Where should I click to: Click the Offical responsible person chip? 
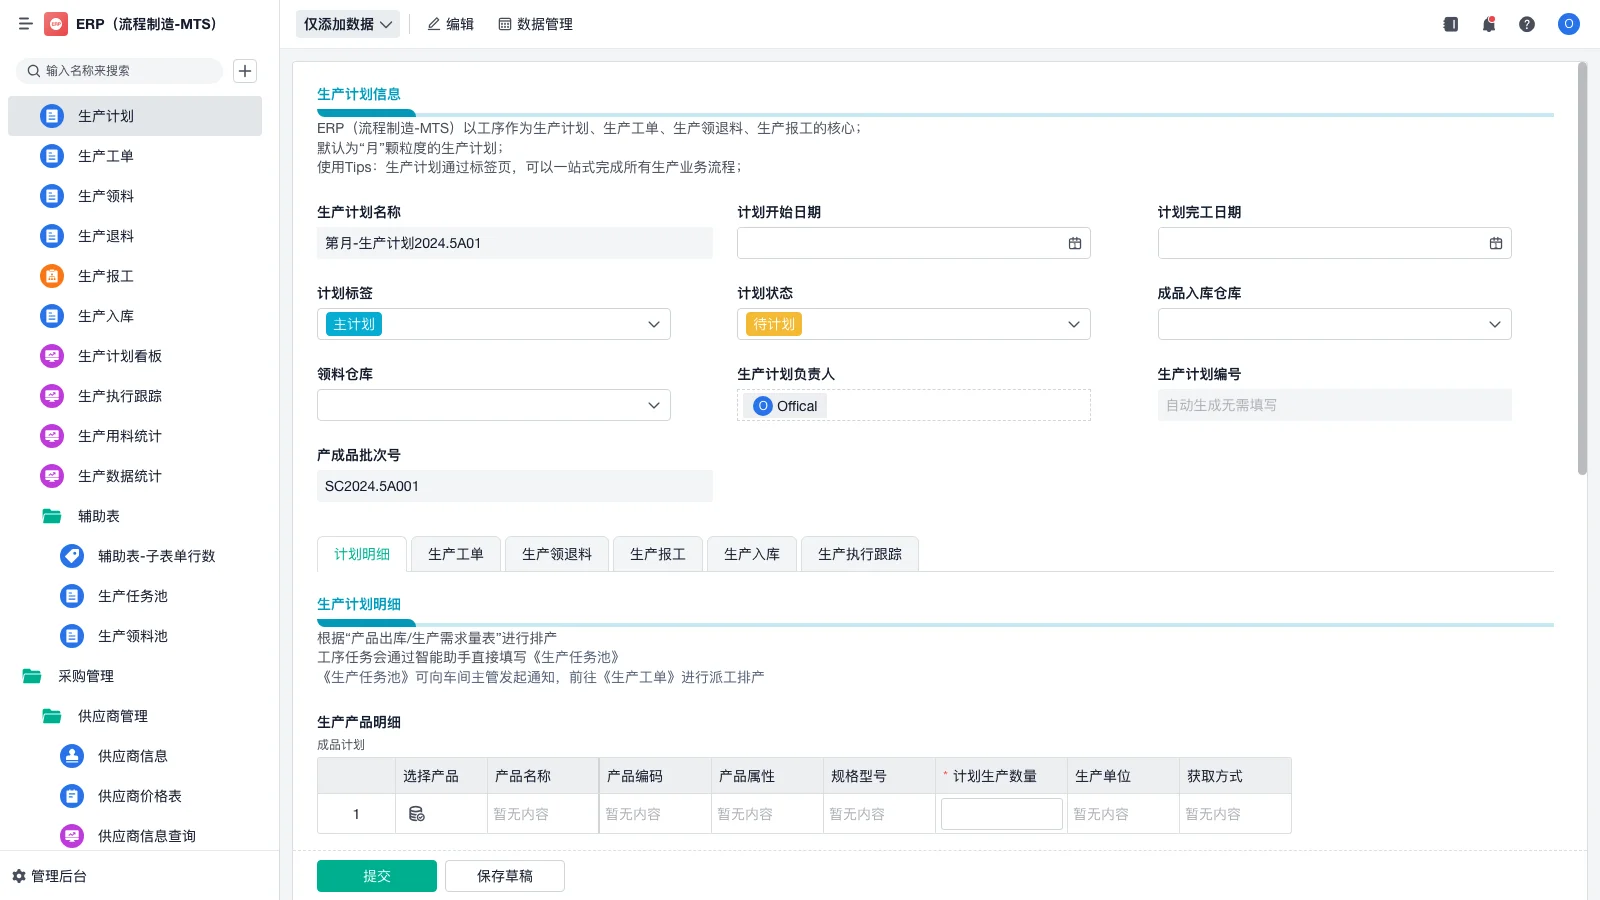(x=787, y=406)
